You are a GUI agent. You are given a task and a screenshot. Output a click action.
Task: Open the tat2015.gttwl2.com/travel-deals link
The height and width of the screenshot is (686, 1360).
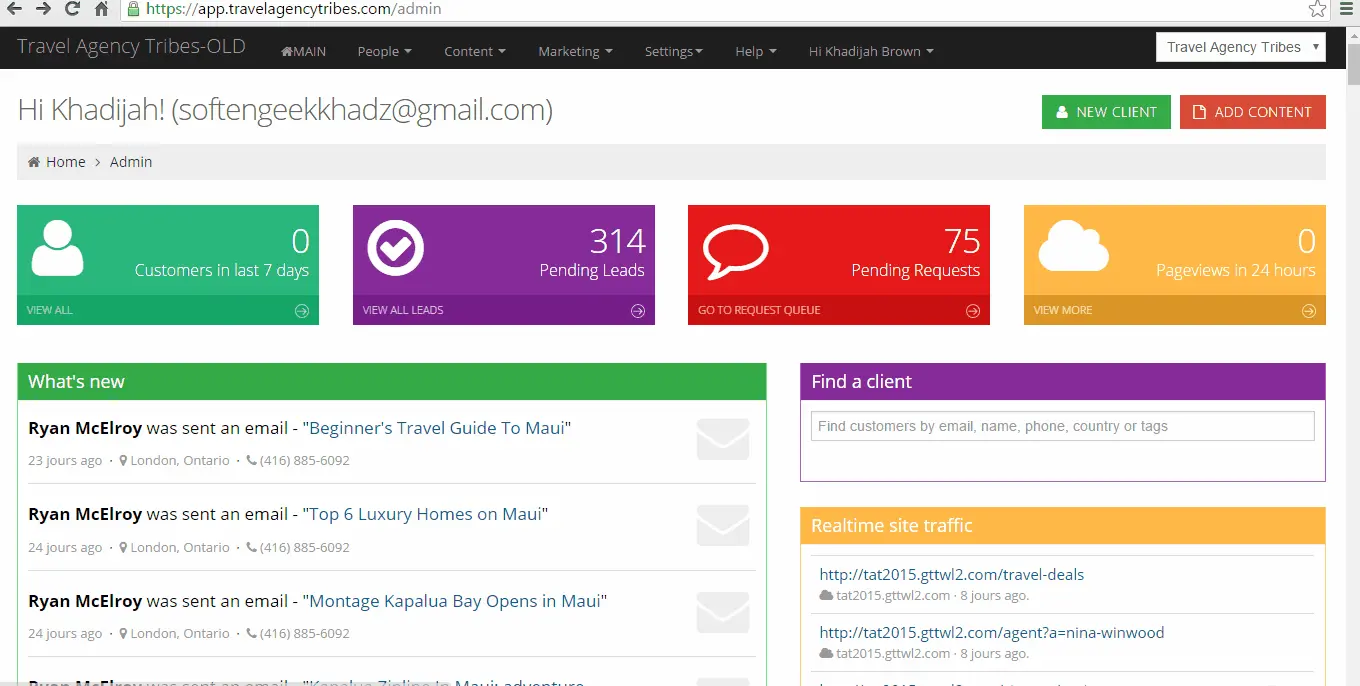click(951, 575)
